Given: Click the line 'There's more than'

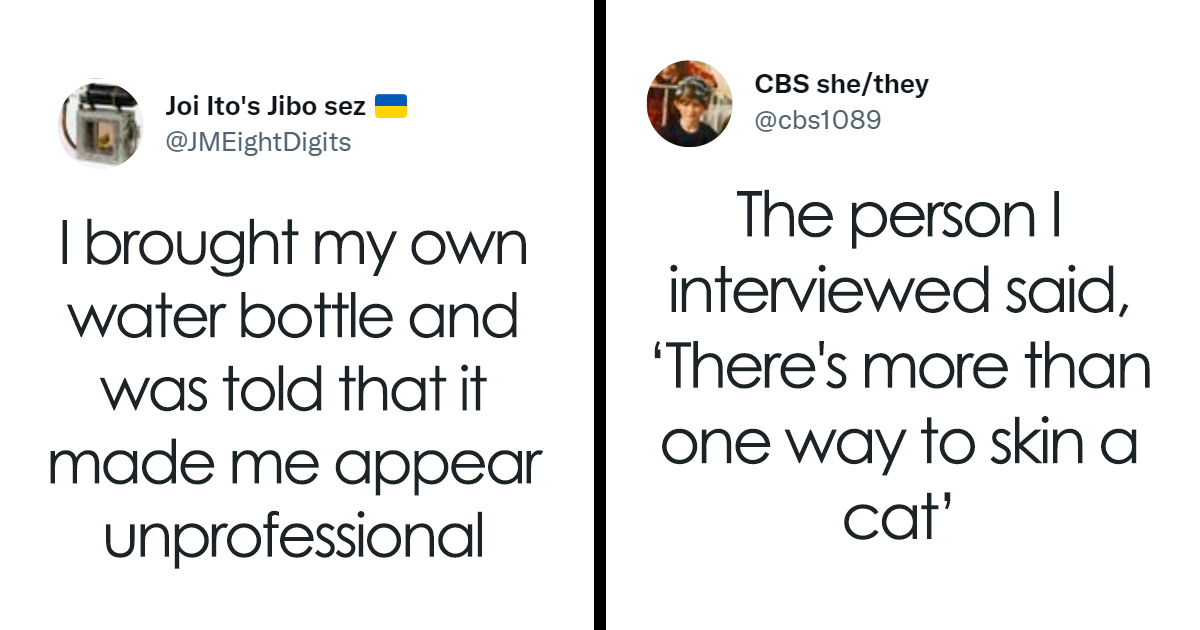Looking at the screenshot, I should click(x=908, y=366).
